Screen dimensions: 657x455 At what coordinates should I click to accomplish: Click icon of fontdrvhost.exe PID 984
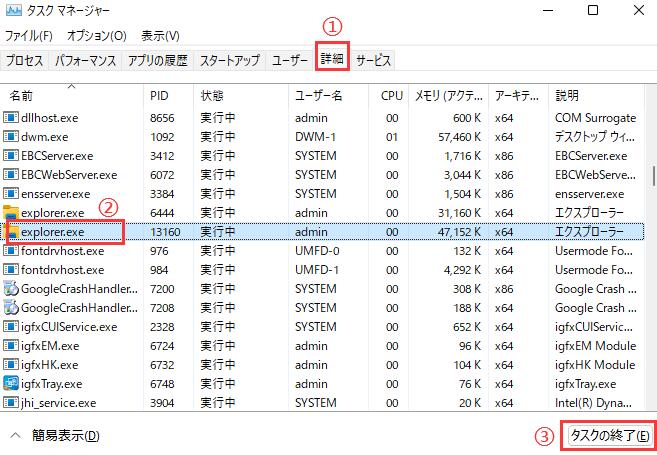(11, 269)
